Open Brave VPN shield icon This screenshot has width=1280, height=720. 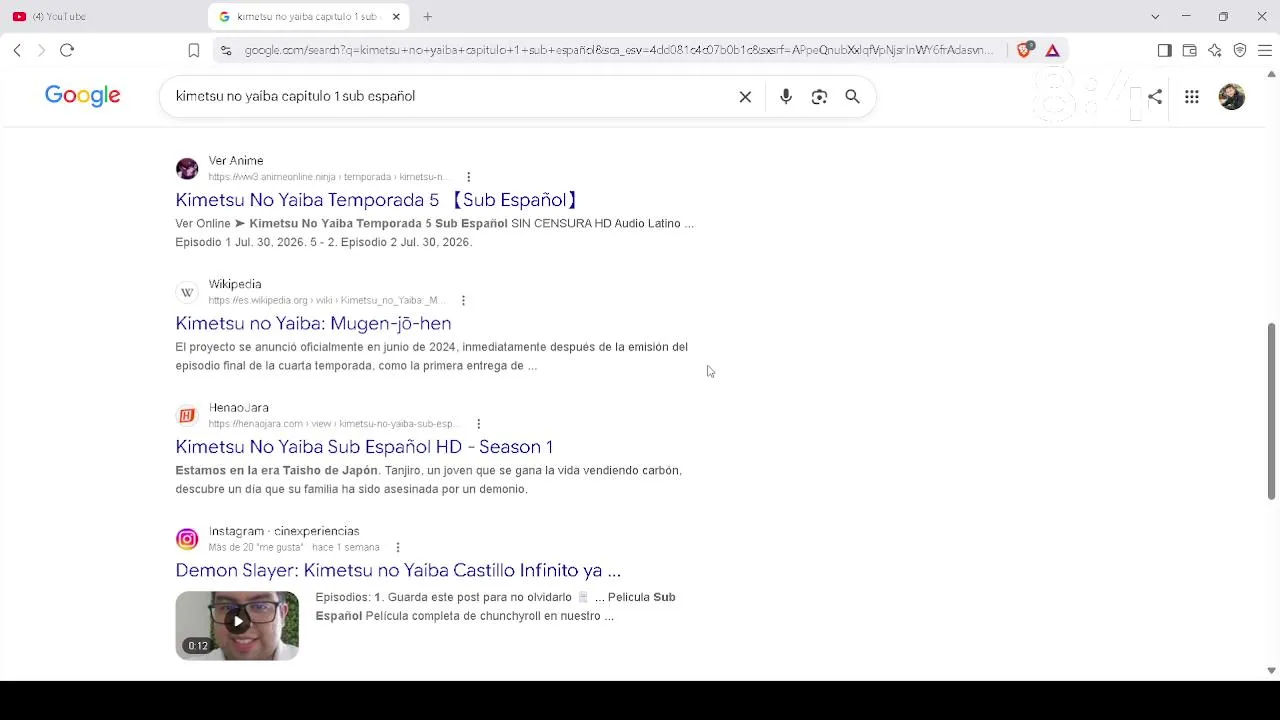[x=1240, y=50]
